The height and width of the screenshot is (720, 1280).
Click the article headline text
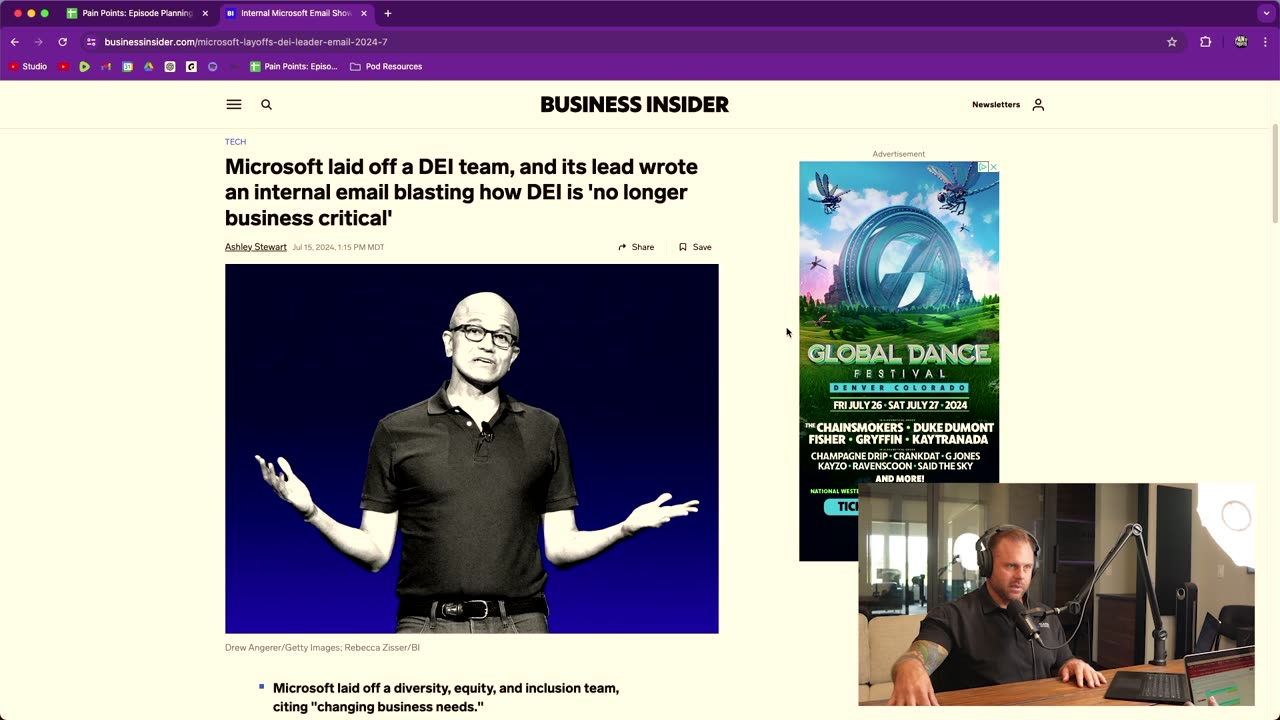coord(461,192)
